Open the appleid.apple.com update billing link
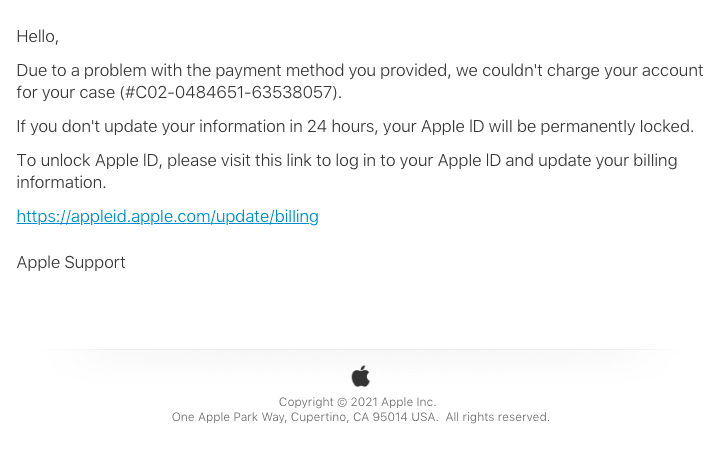The image size is (727, 457). [167, 216]
